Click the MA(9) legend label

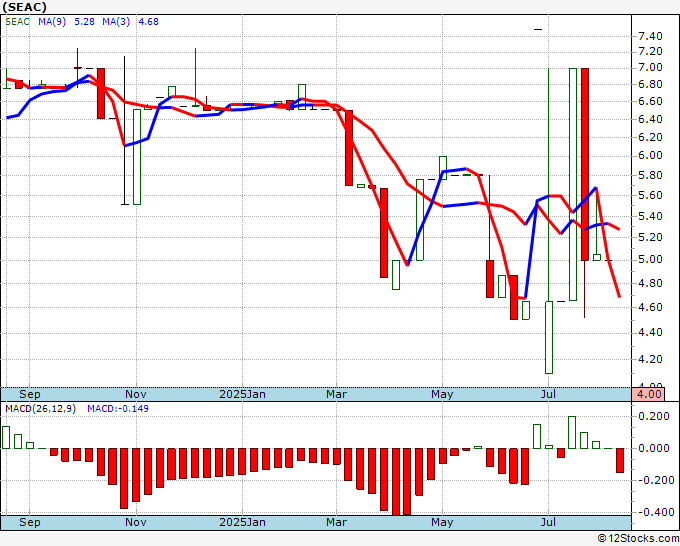pyautogui.click(x=52, y=22)
